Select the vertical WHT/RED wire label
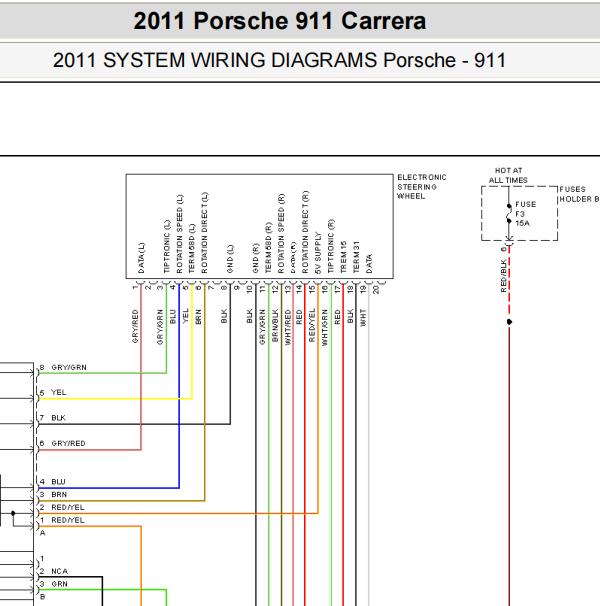Screen dimensions: 600x606 point(288,327)
